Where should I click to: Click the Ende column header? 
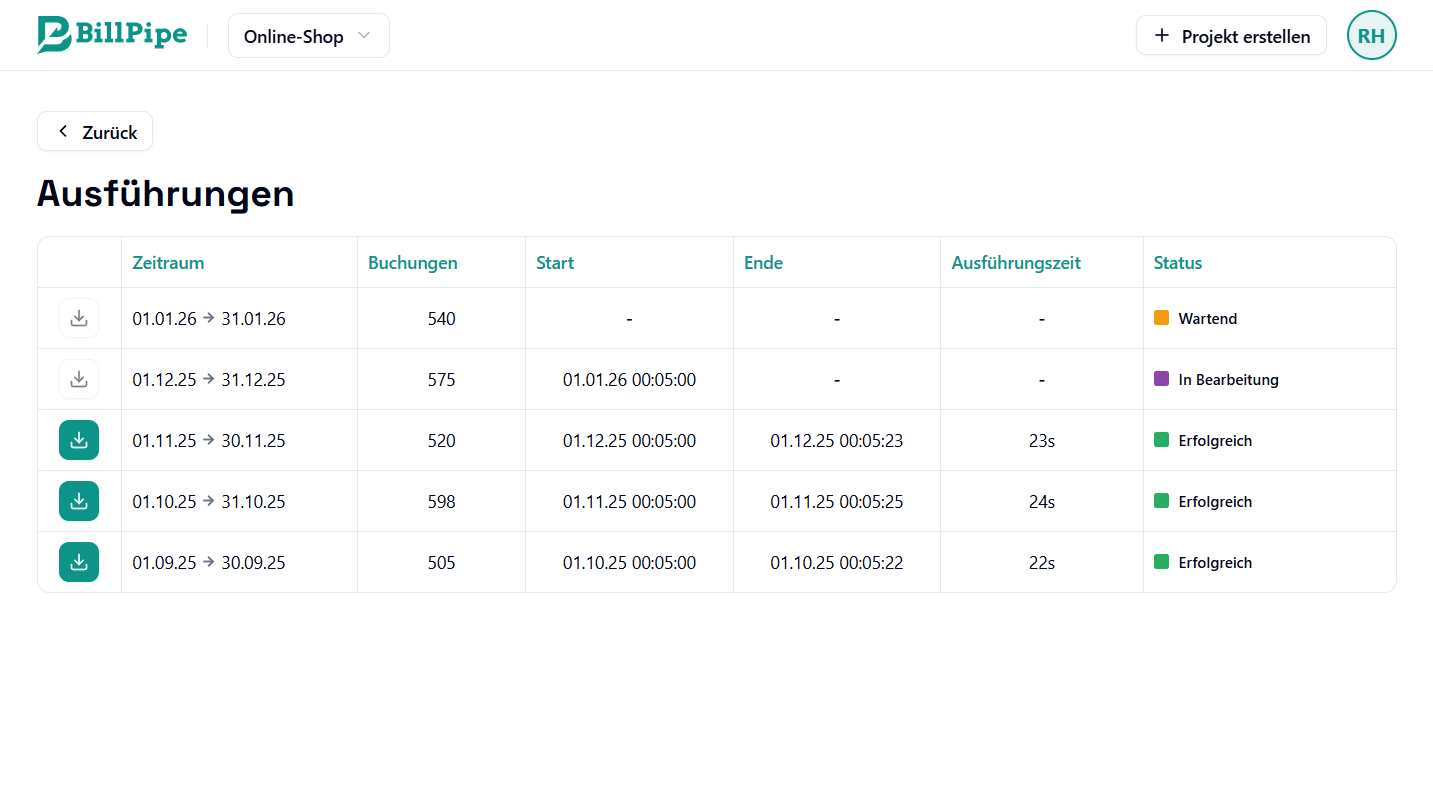click(x=763, y=263)
